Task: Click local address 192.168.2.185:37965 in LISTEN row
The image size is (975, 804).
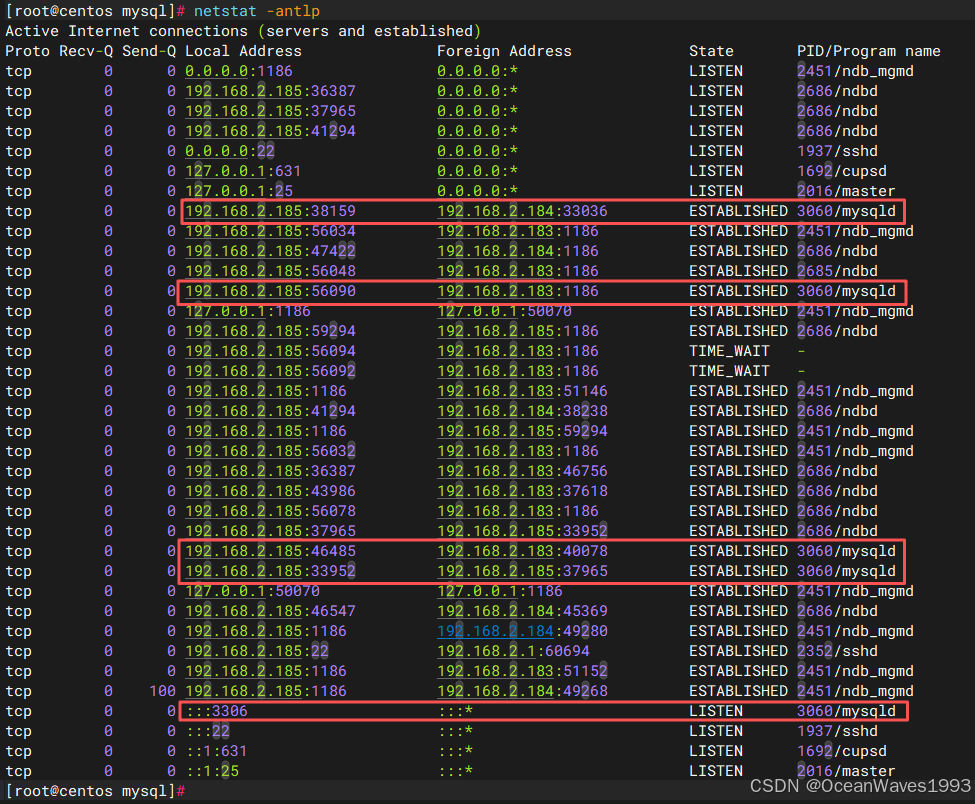Action: point(270,111)
